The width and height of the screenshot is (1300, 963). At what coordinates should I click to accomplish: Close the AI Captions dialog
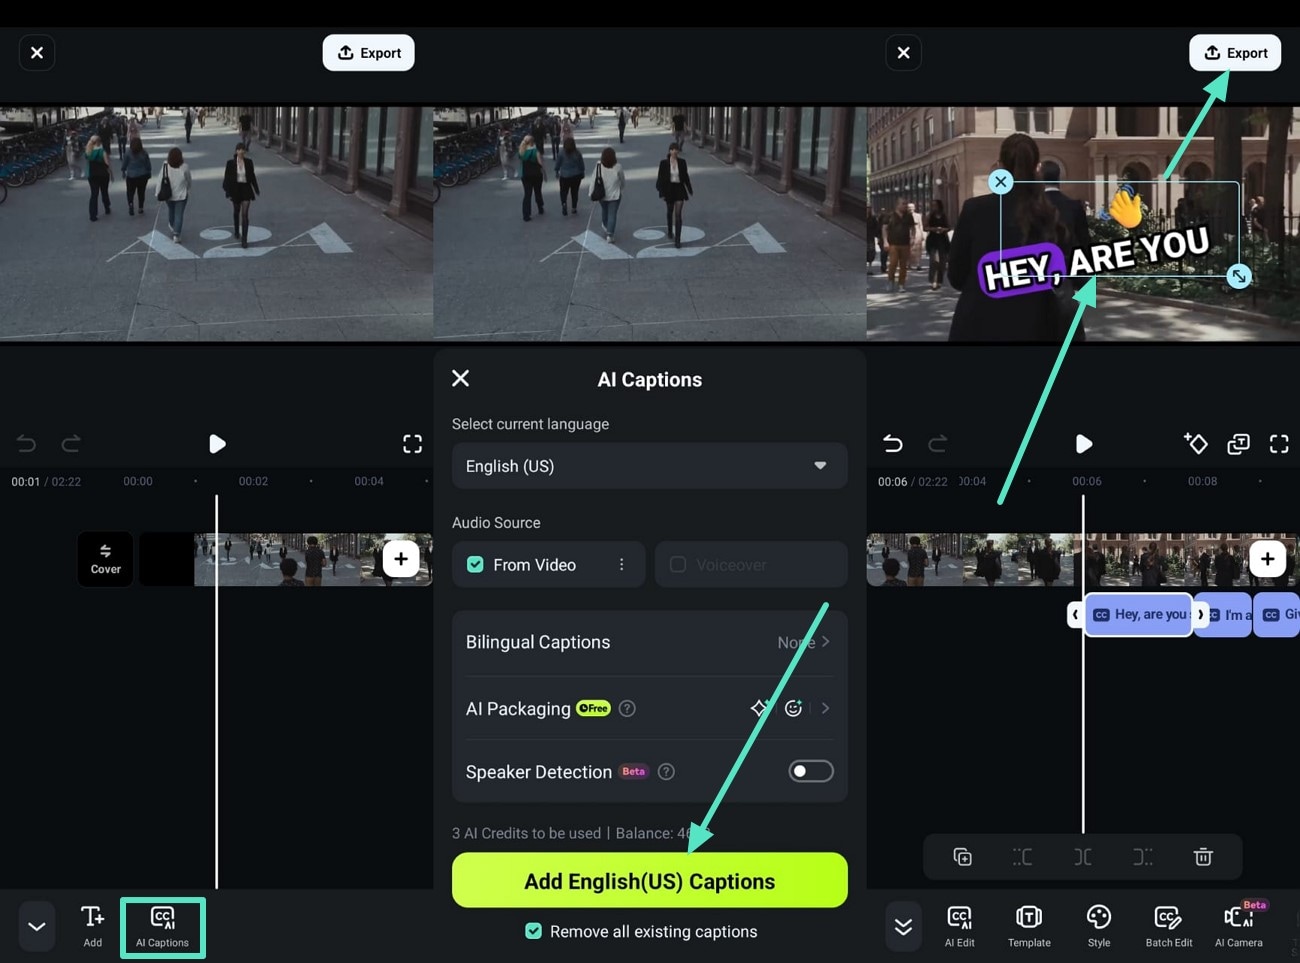(x=460, y=378)
